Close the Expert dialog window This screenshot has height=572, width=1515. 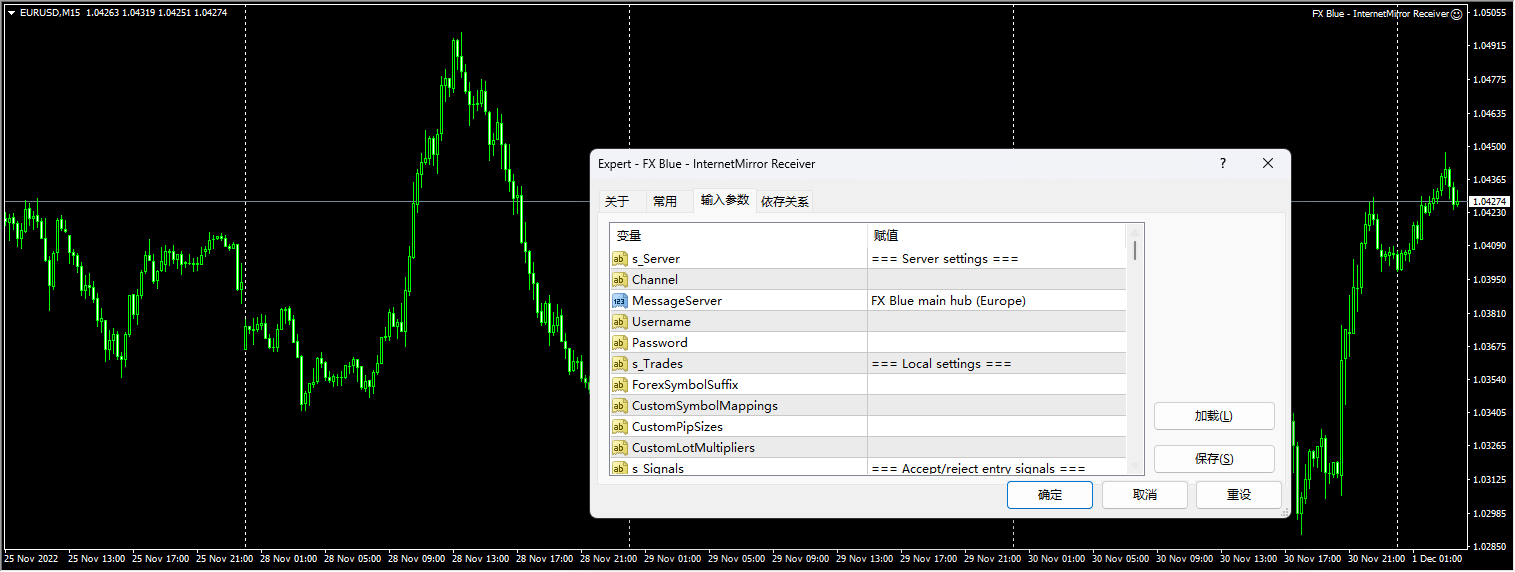tap(1268, 164)
